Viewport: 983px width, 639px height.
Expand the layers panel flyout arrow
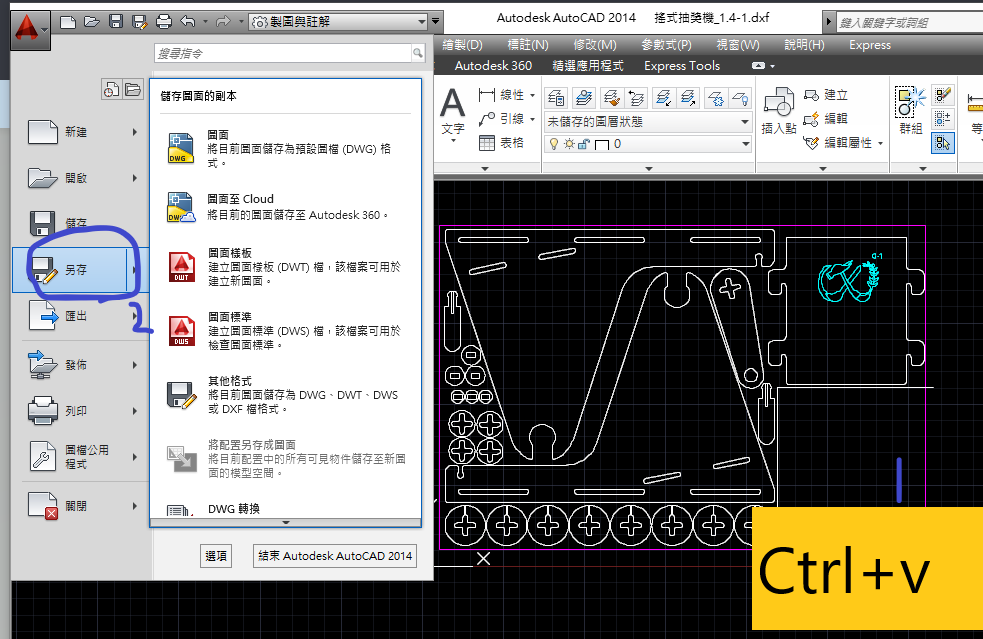tap(649, 169)
